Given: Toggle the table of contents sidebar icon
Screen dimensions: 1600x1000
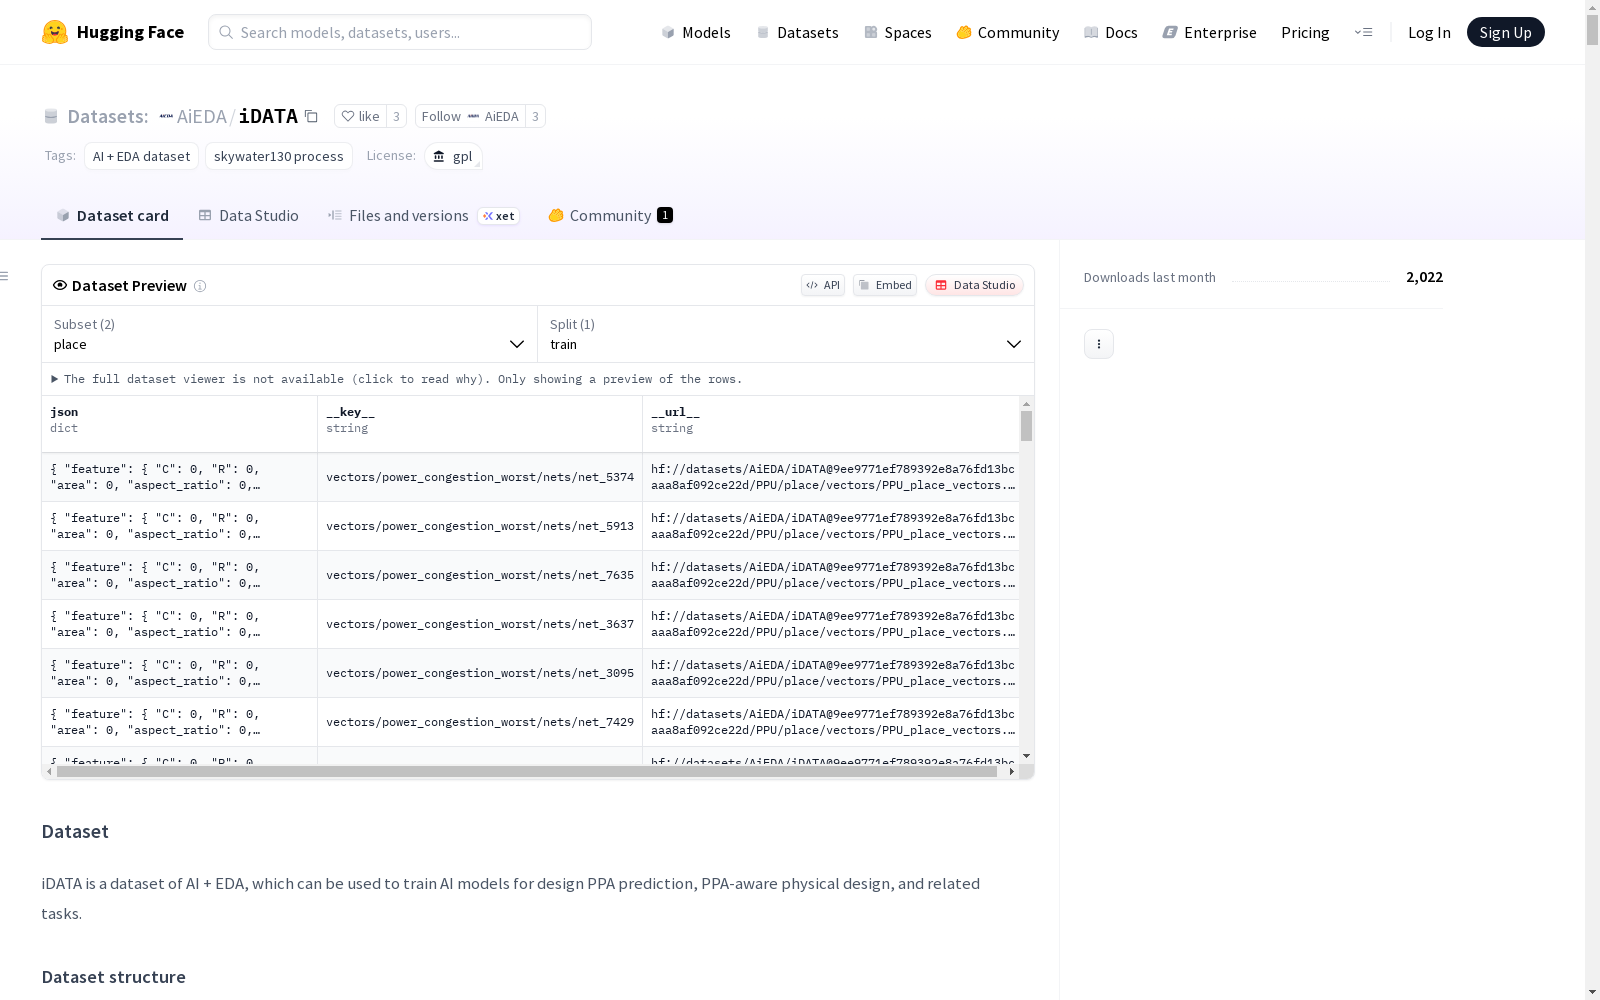Looking at the screenshot, I should (5, 276).
